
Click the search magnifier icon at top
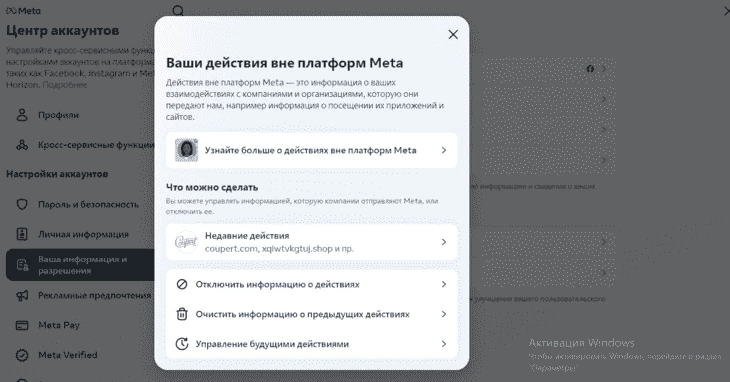(178, 11)
